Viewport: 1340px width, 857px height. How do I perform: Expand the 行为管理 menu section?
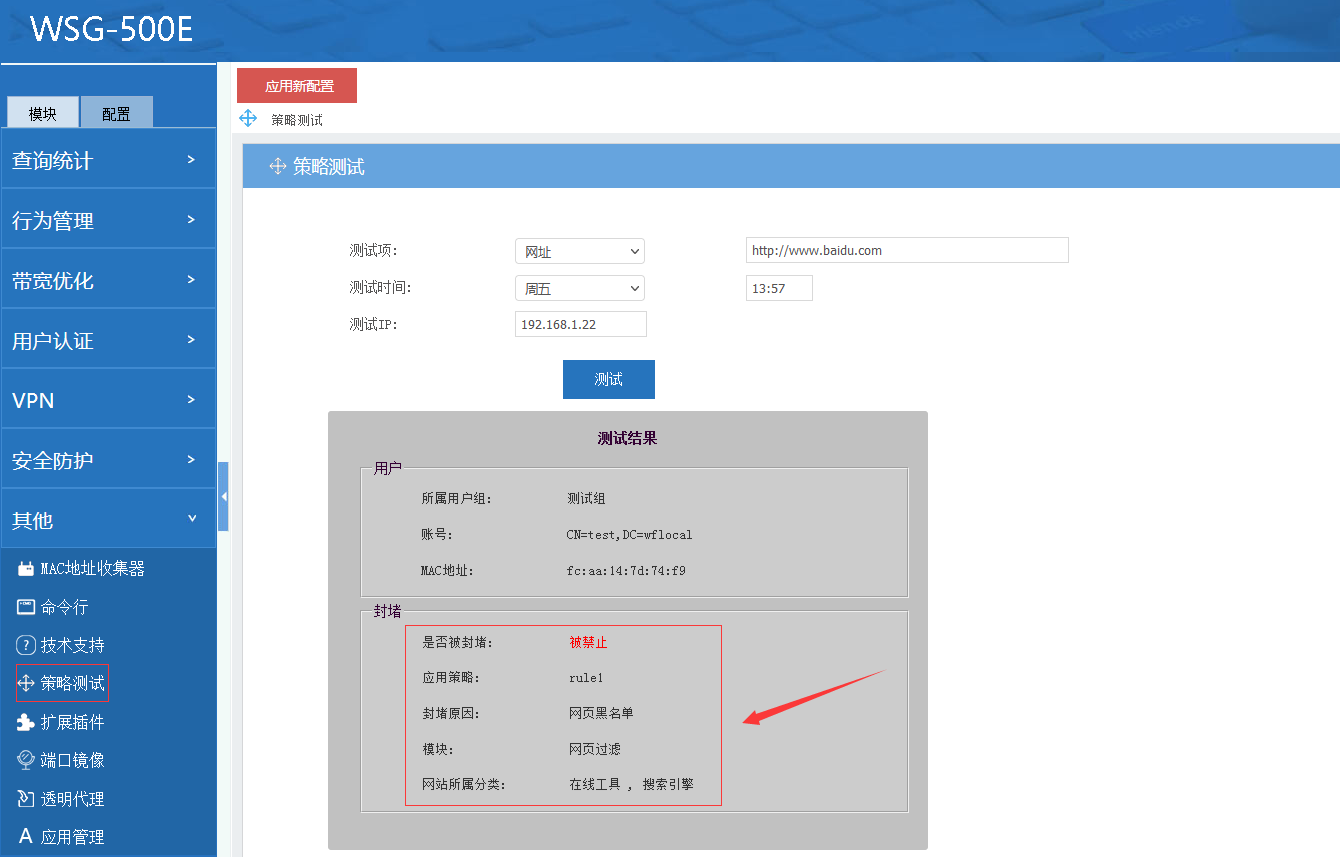pyautogui.click(x=108, y=220)
